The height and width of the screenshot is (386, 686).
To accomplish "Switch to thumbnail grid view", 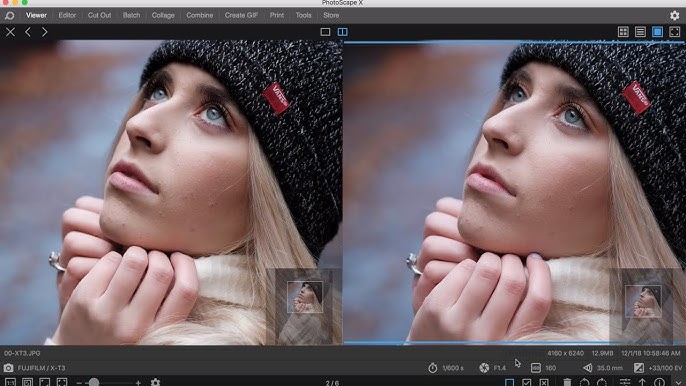I will pyautogui.click(x=623, y=32).
